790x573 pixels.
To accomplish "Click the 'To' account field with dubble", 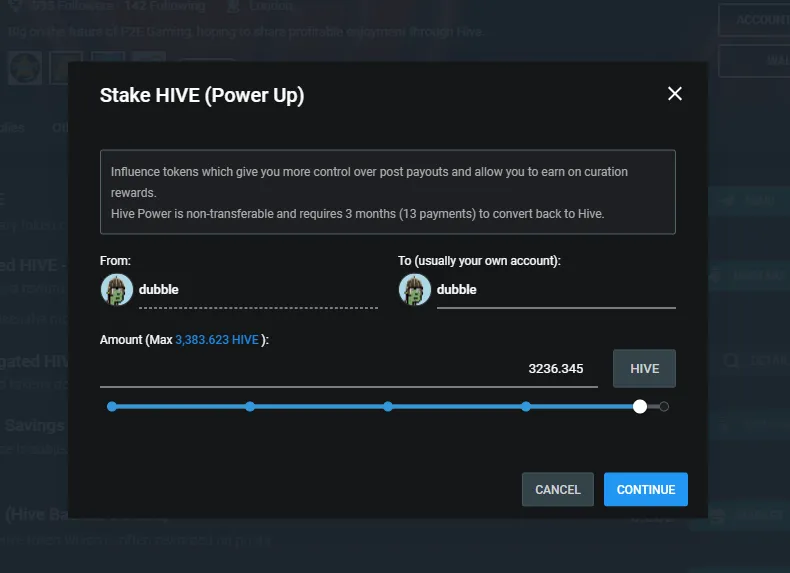I will pos(556,290).
